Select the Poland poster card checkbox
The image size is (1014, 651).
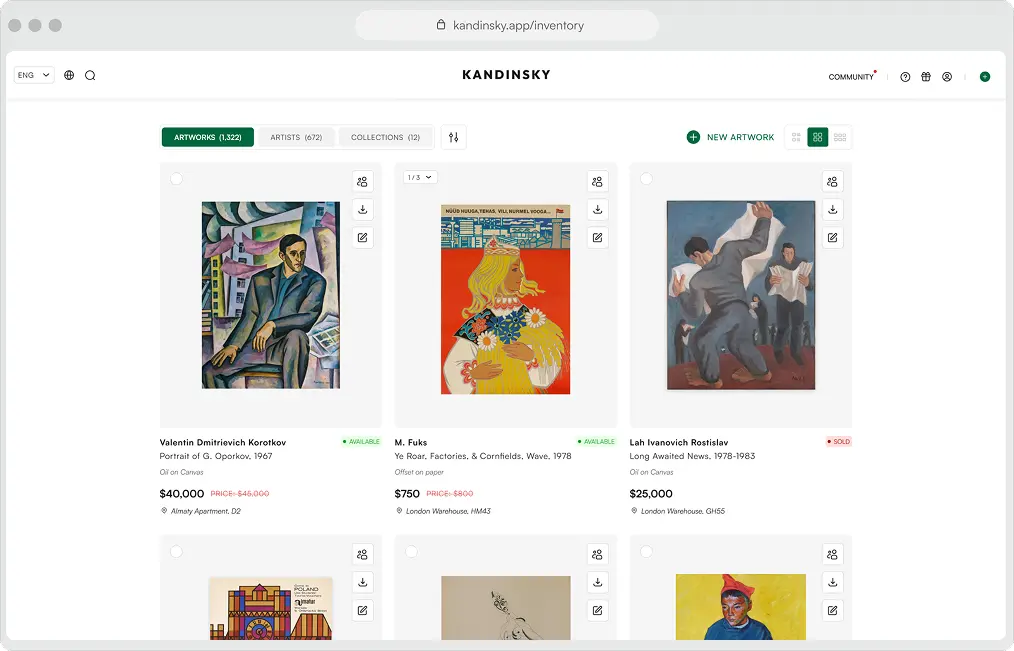tap(176, 551)
